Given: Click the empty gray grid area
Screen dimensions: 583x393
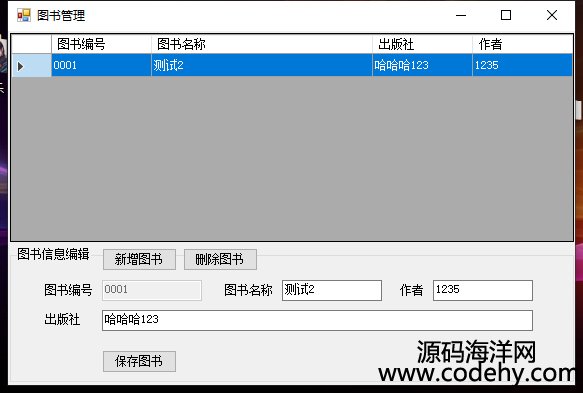Looking at the screenshot, I should (x=292, y=158).
